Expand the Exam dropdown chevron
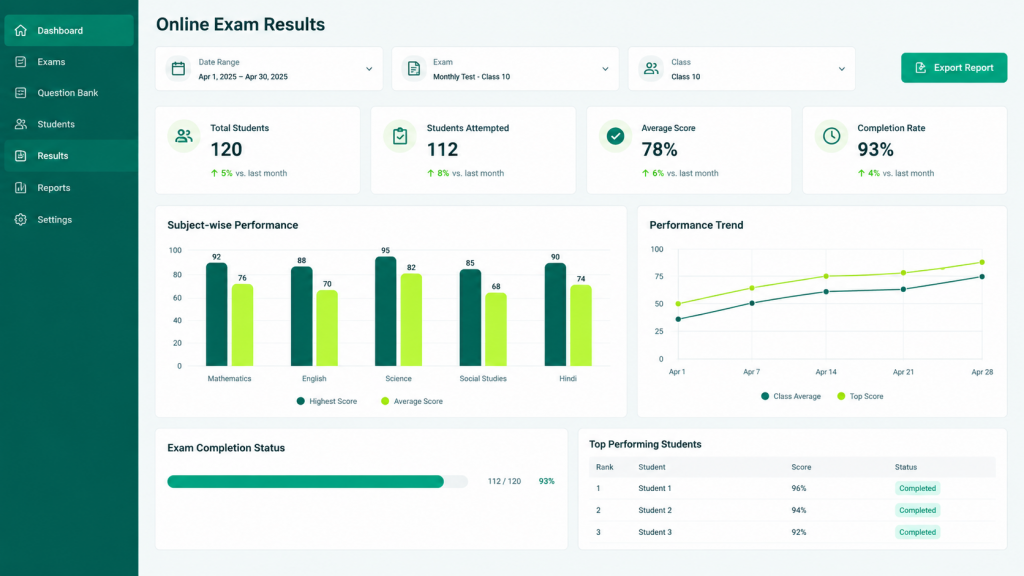Screen dimensions: 1024x576 (605, 69)
